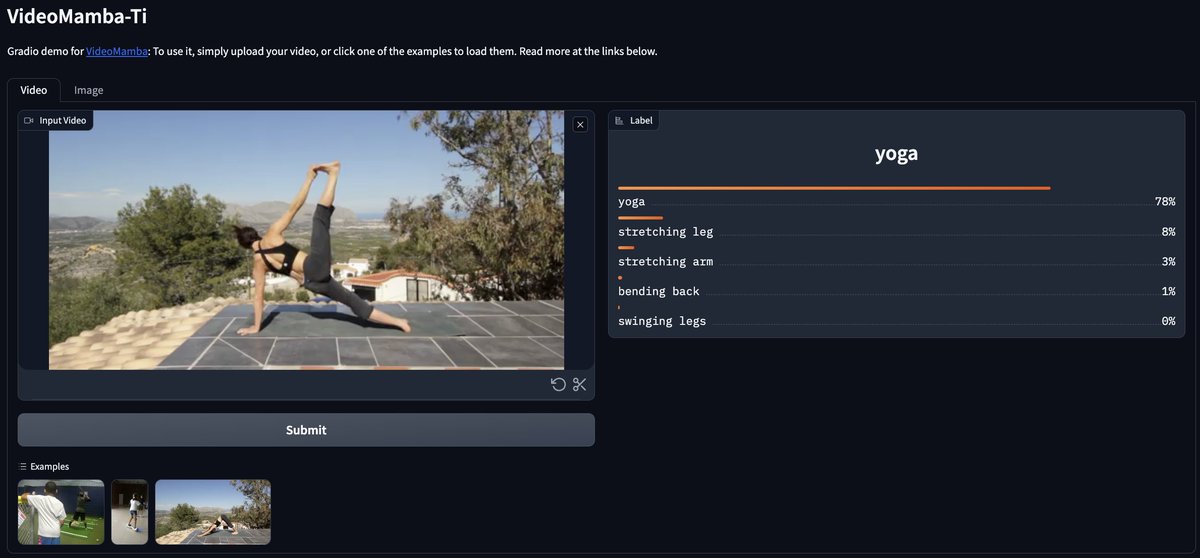The width and height of the screenshot is (1200, 558).
Task: Load the yoga rooftop example thumbnail
Action: coord(213,512)
